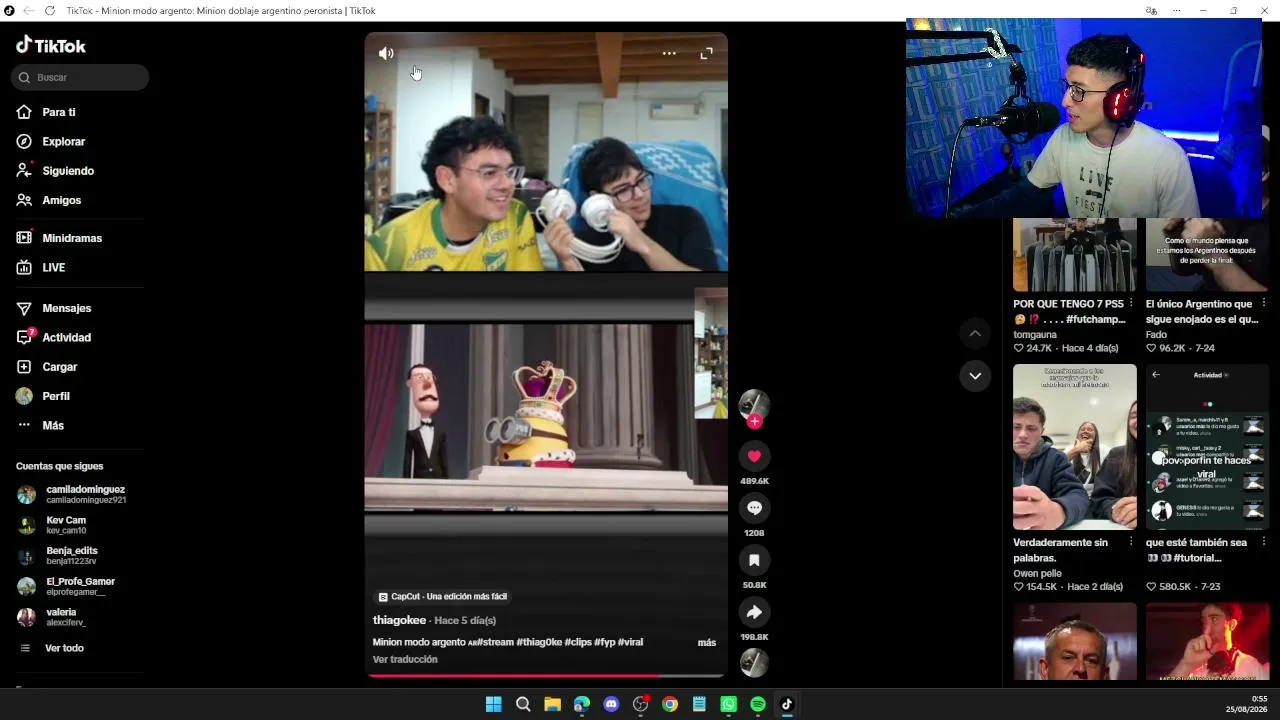Open Windows Search from the taskbar

click(x=523, y=704)
